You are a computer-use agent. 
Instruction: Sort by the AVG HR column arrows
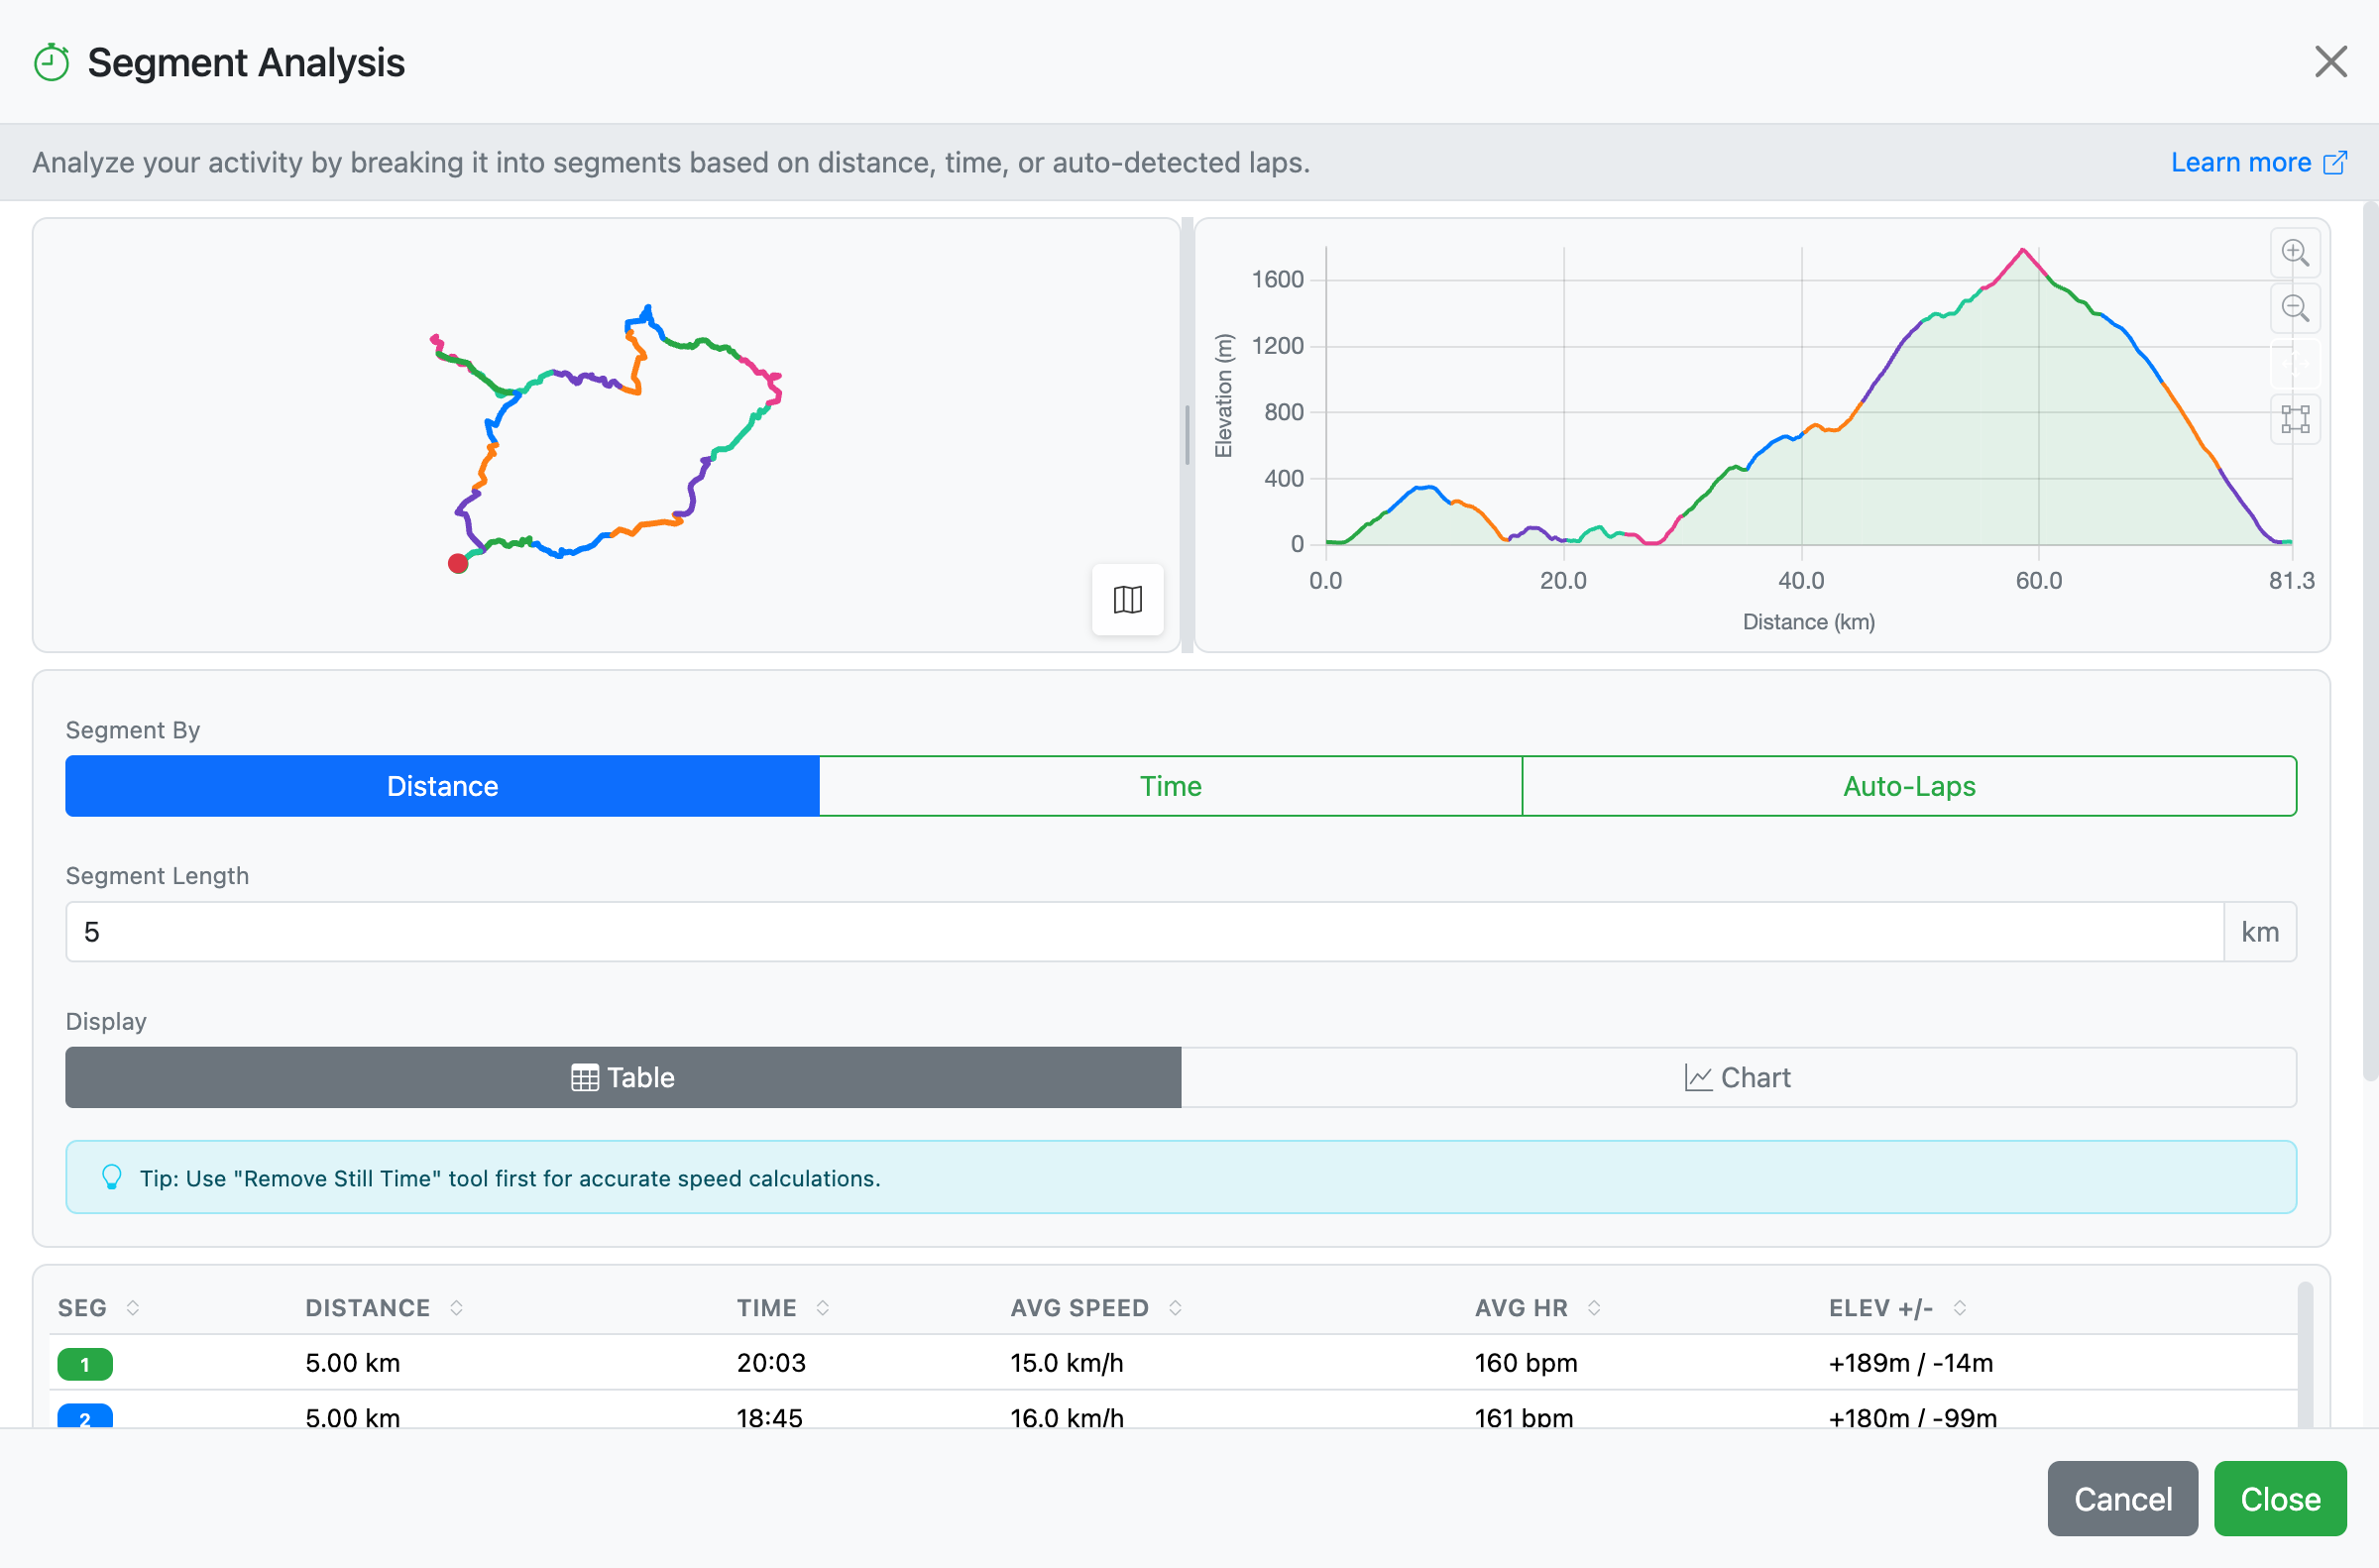click(x=1594, y=1308)
